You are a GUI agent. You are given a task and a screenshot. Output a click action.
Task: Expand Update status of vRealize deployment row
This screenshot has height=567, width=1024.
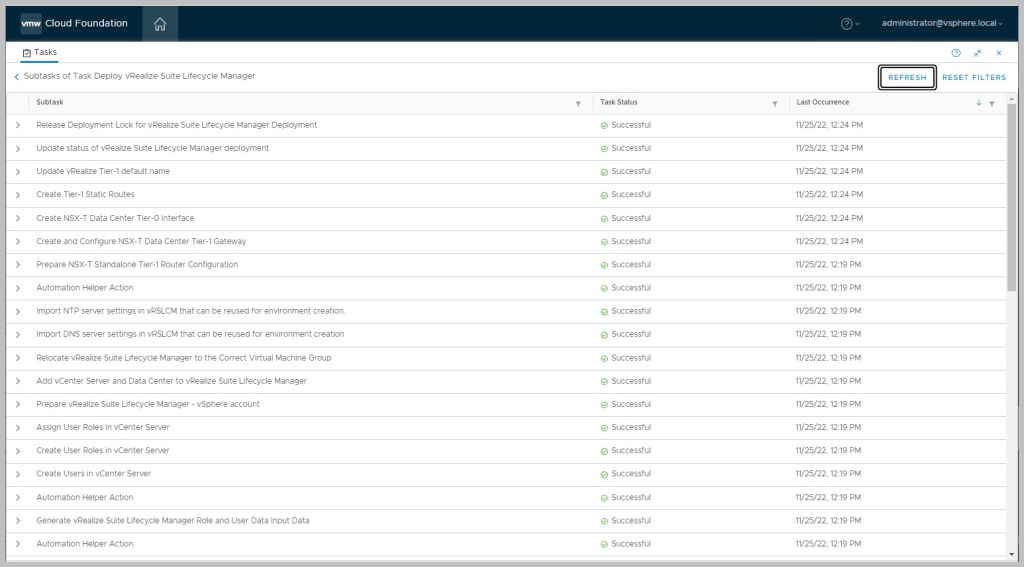pyautogui.click(x=18, y=148)
